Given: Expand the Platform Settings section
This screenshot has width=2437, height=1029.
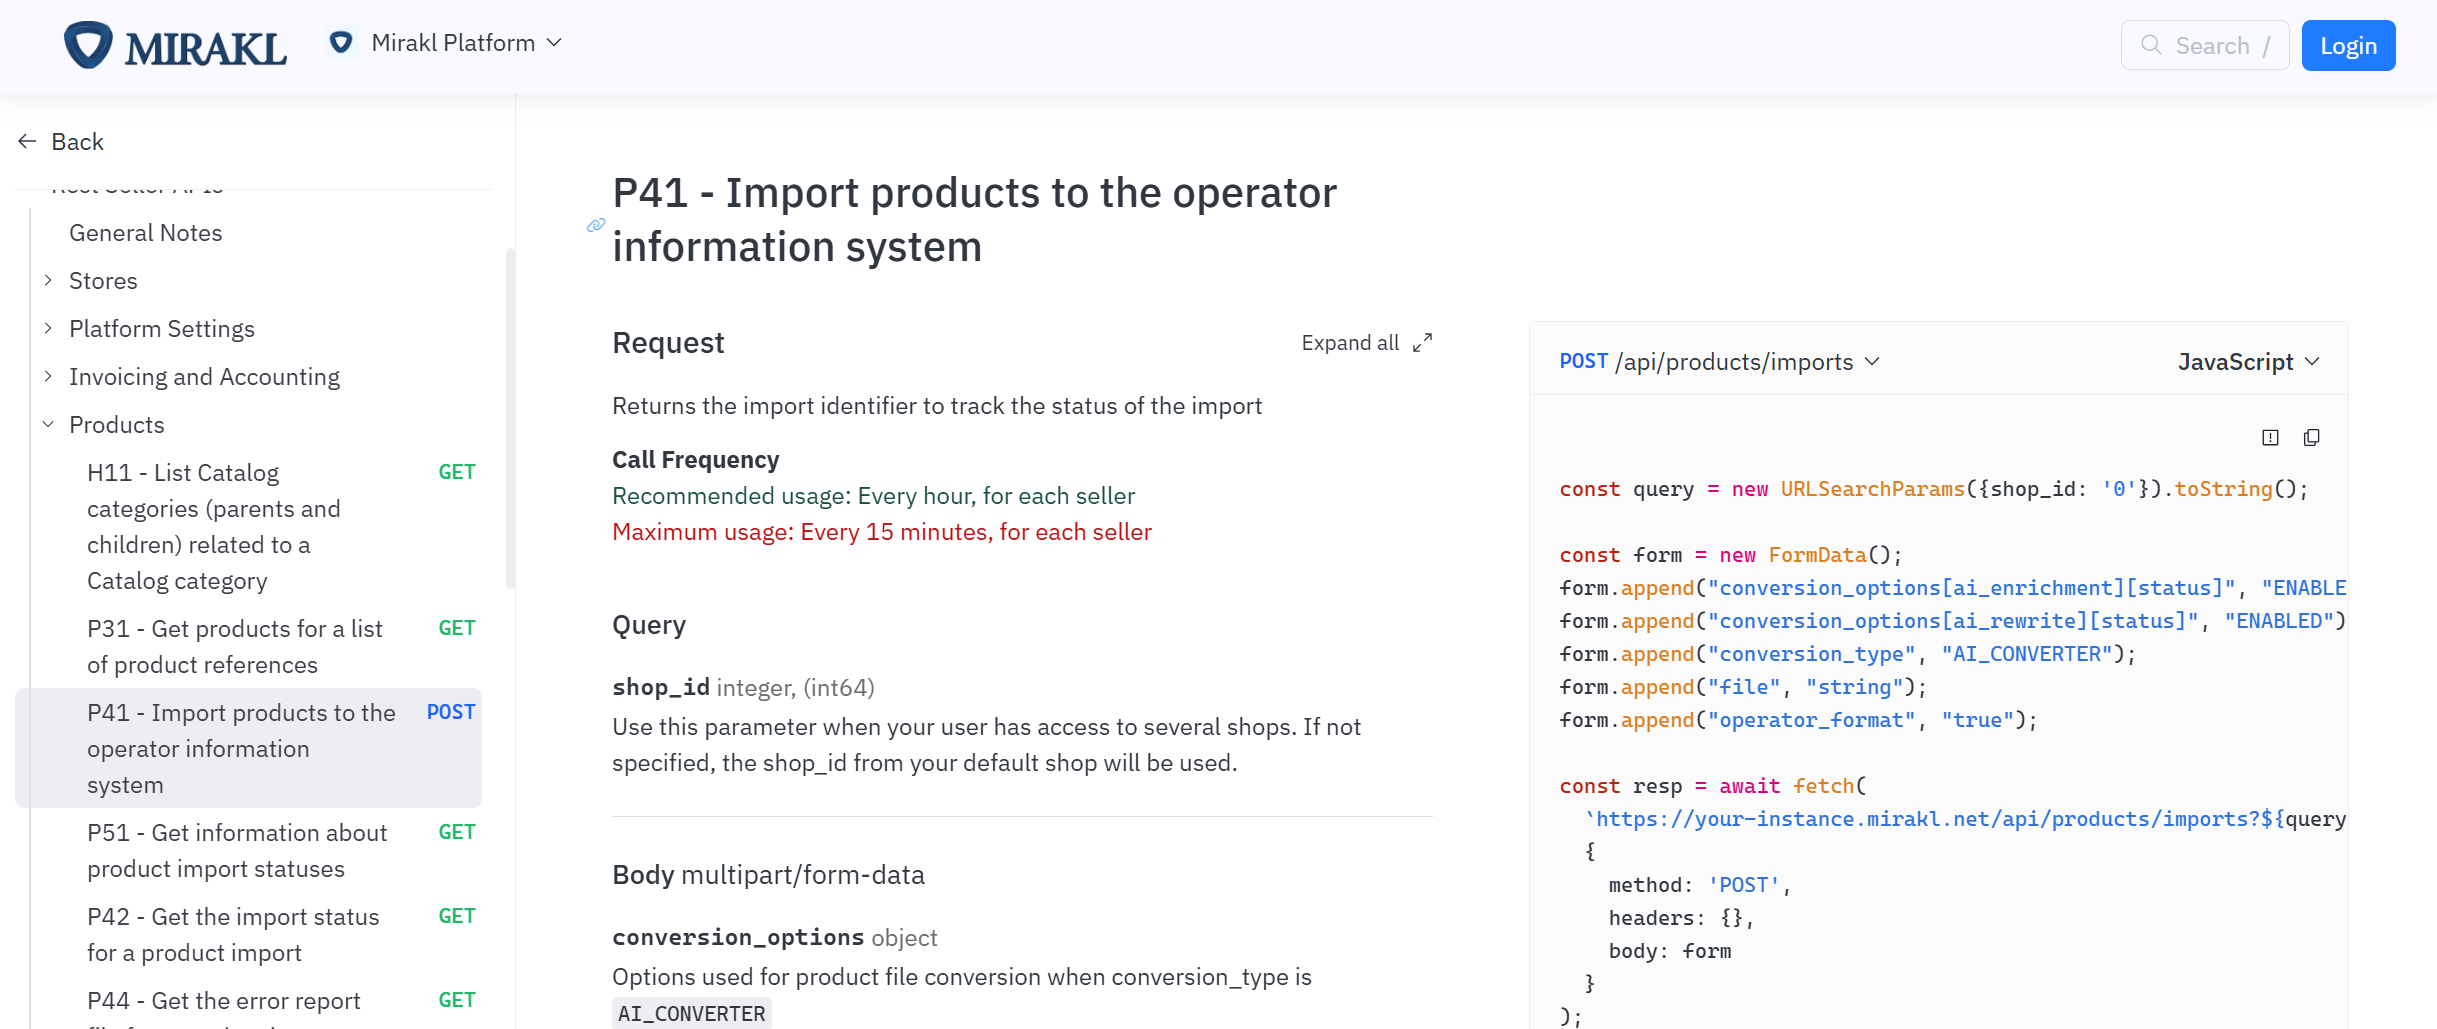Looking at the screenshot, I should [49, 328].
